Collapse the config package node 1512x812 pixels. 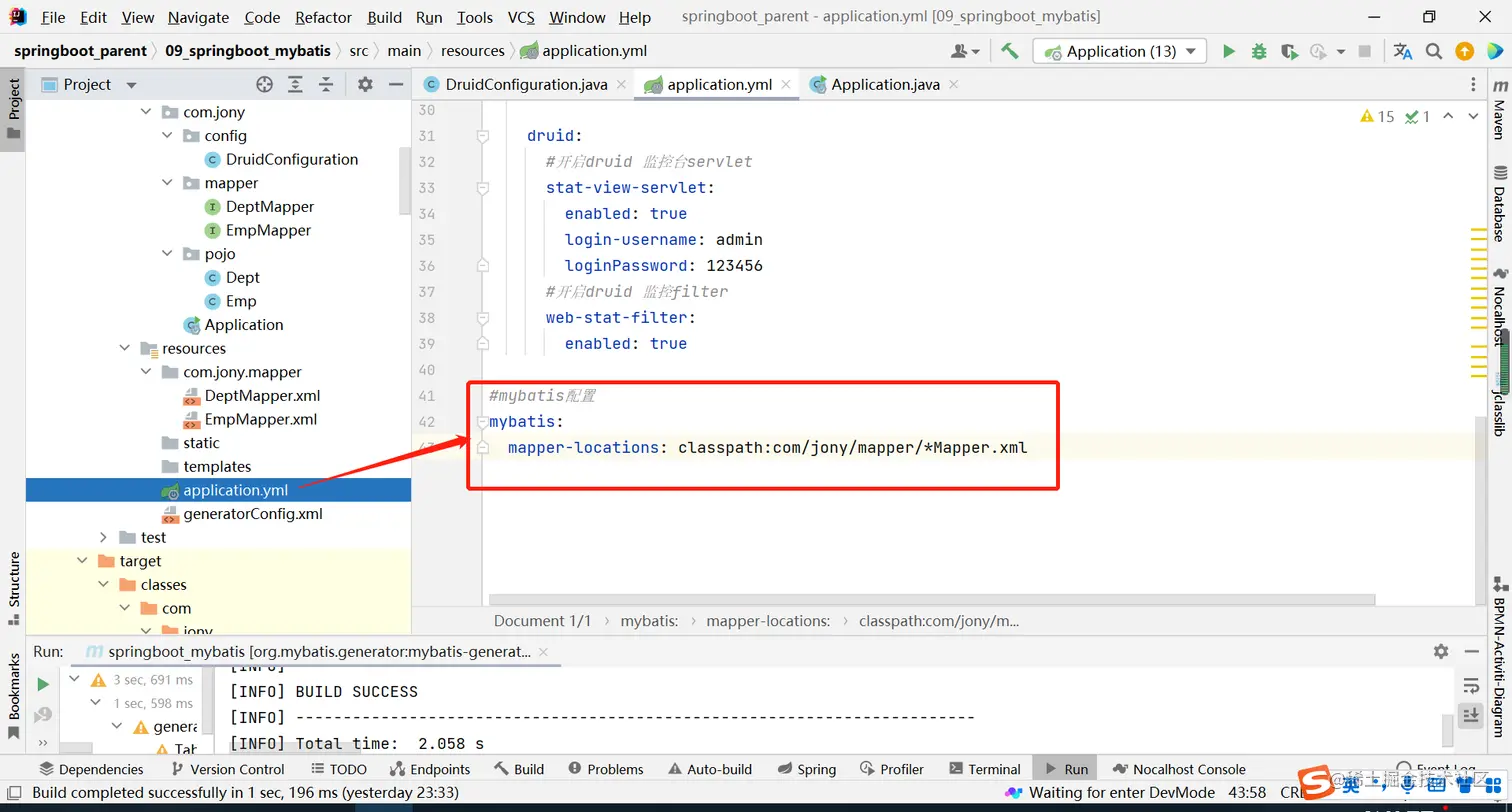coord(167,136)
